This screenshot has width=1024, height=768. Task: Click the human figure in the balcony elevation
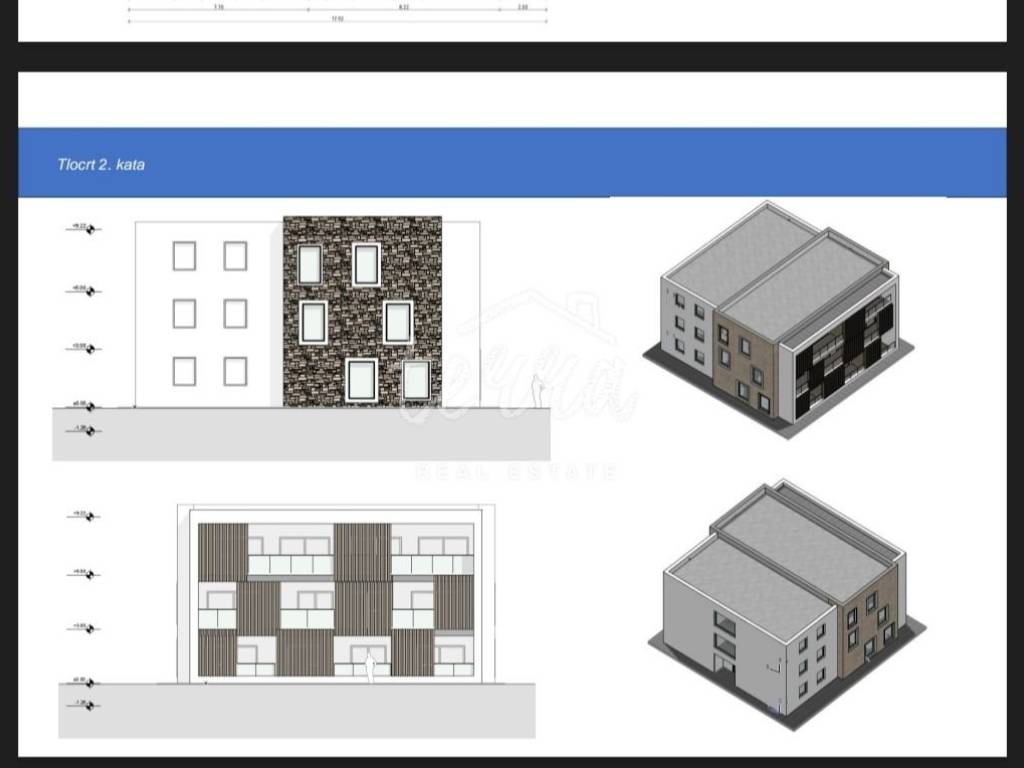[x=370, y=666]
